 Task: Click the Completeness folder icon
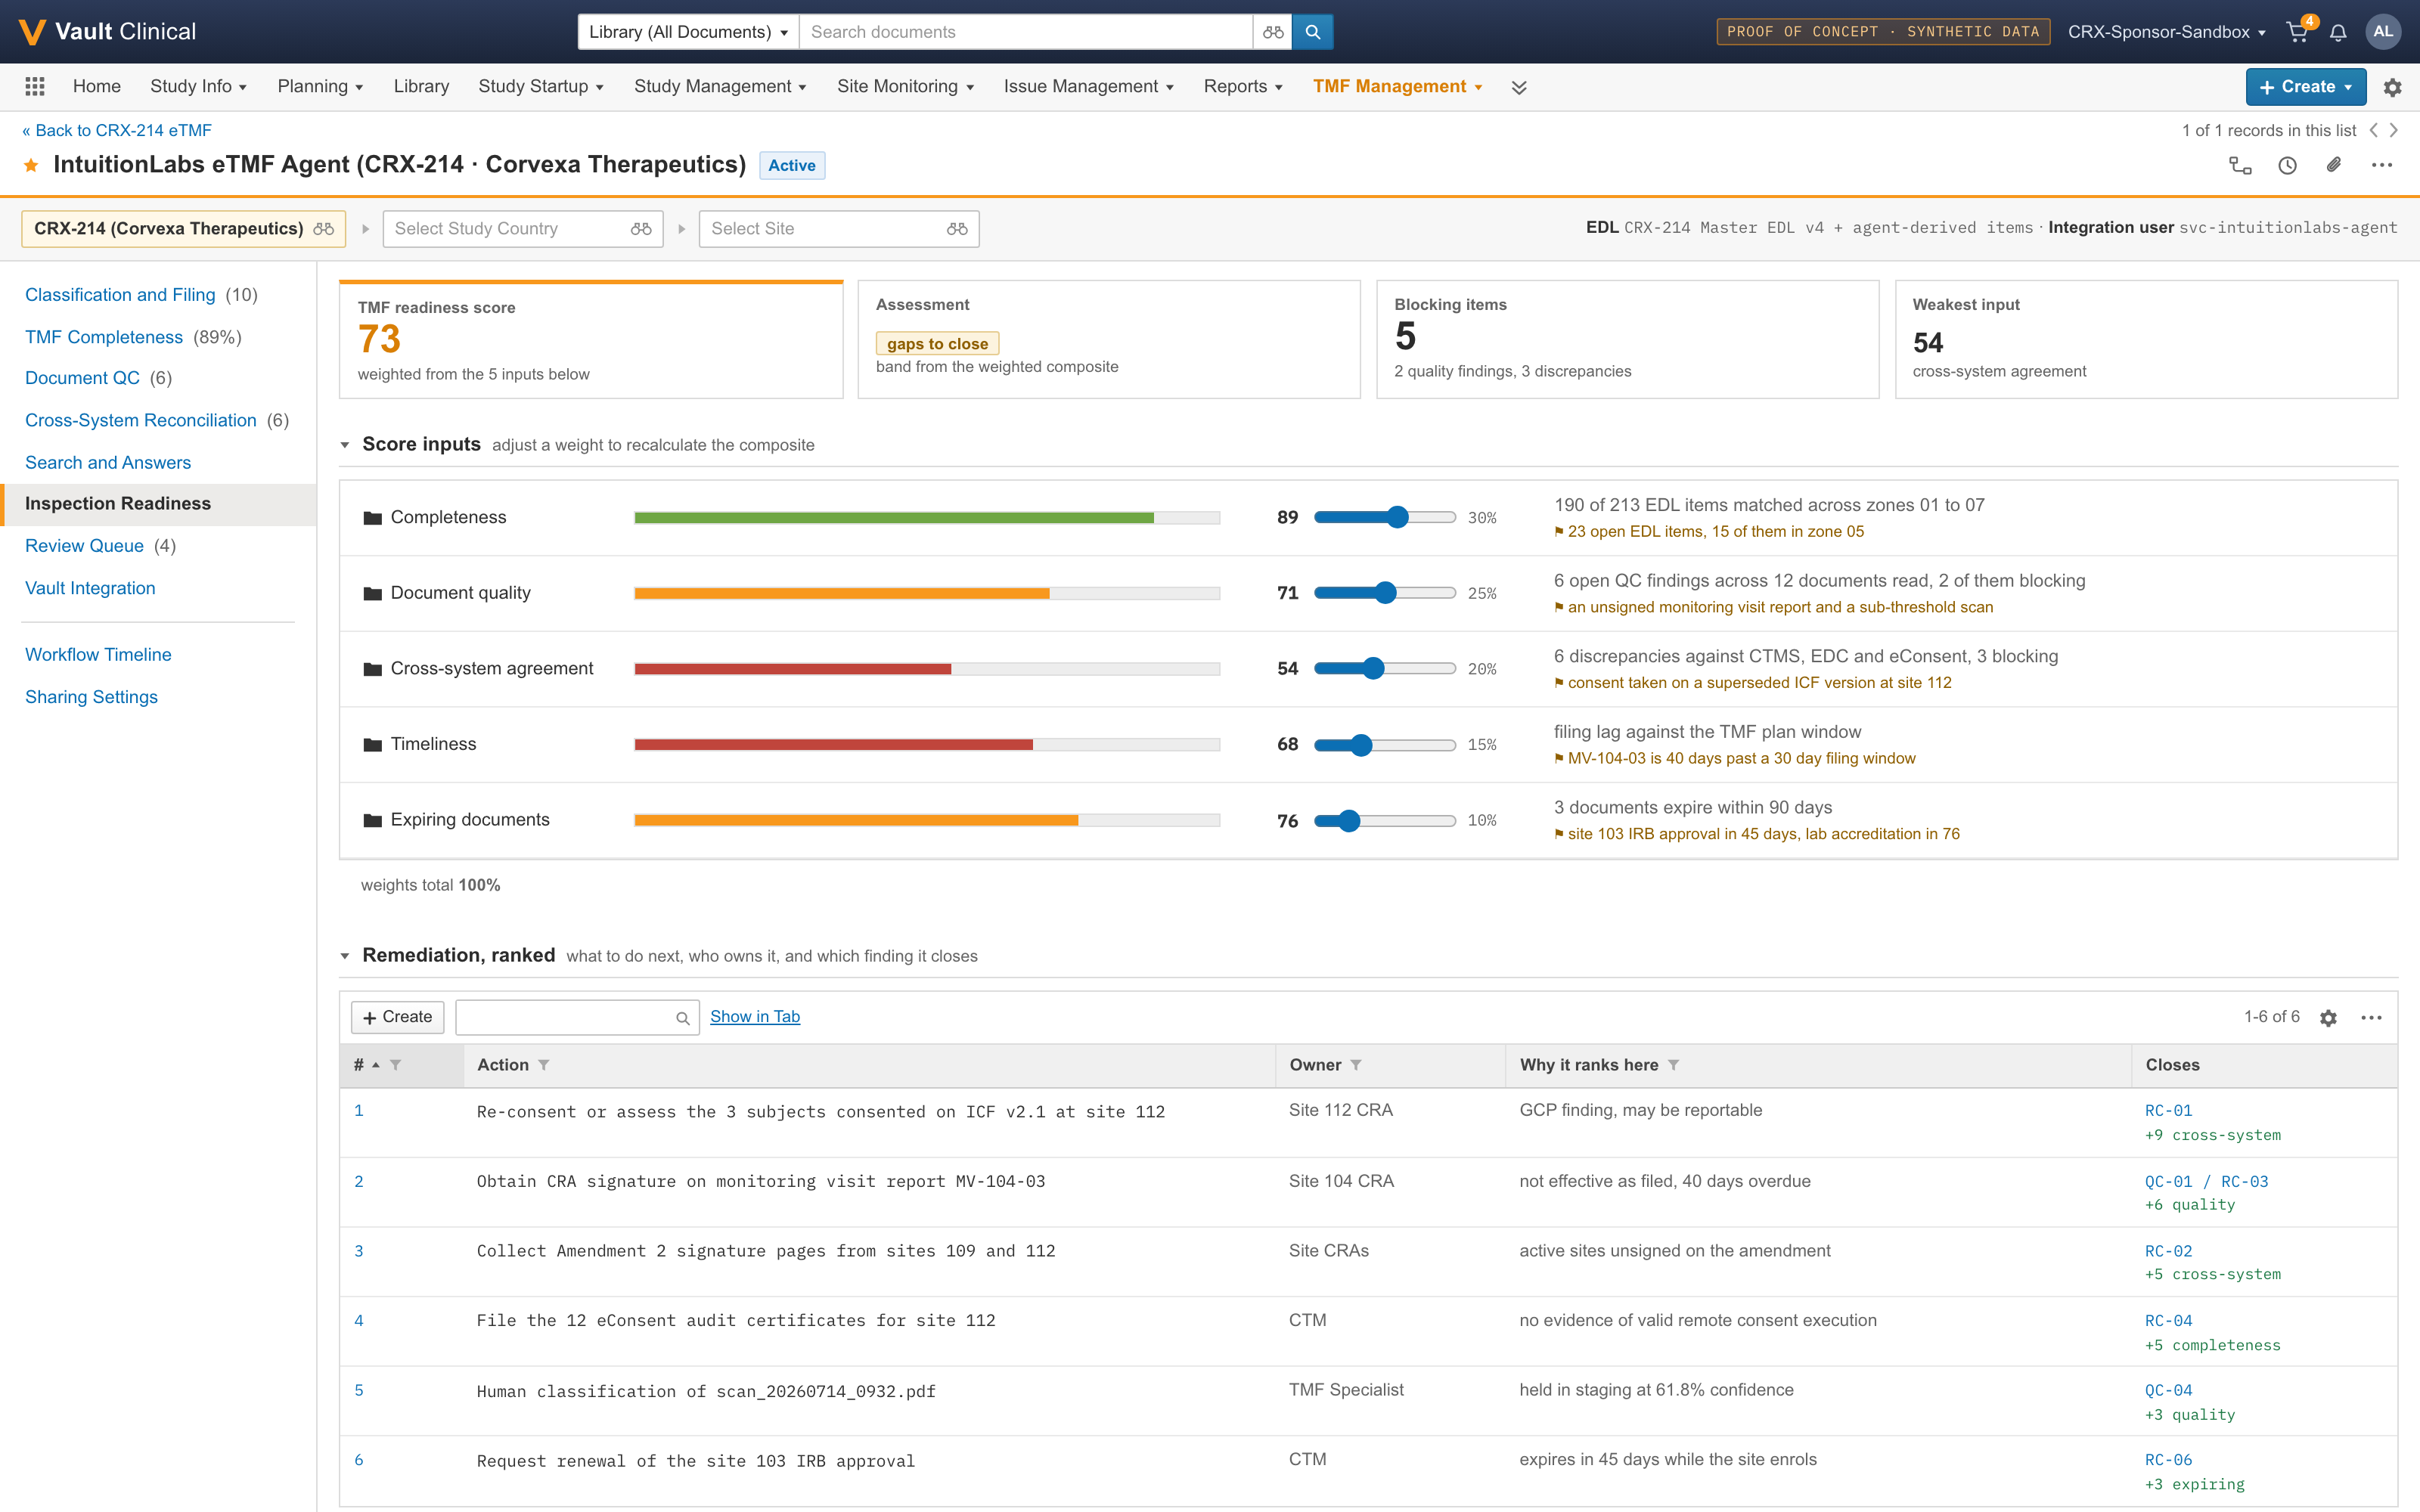(373, 518)
